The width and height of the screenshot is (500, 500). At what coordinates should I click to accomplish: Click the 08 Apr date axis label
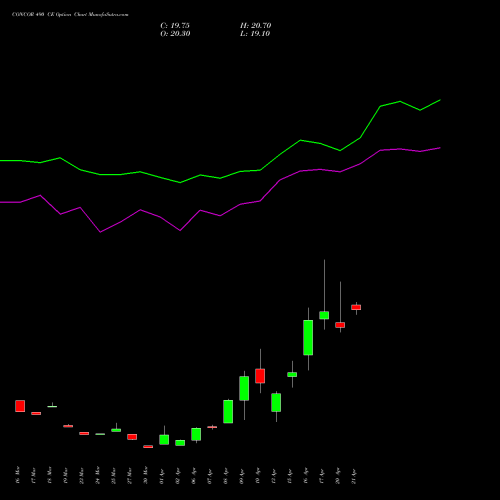[x=226, y=477]
